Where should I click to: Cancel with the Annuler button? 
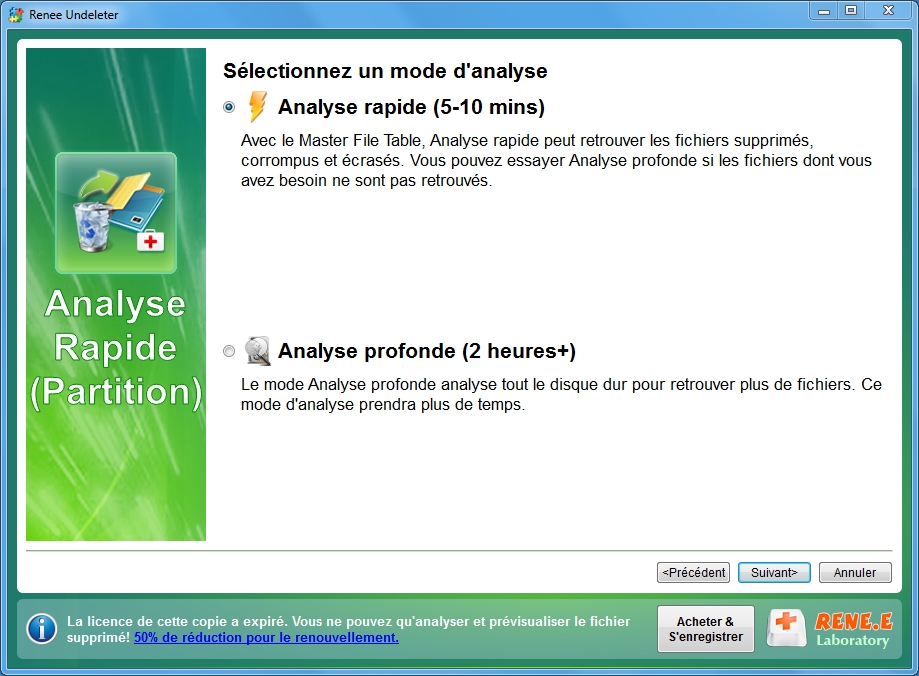pos(855,572)
